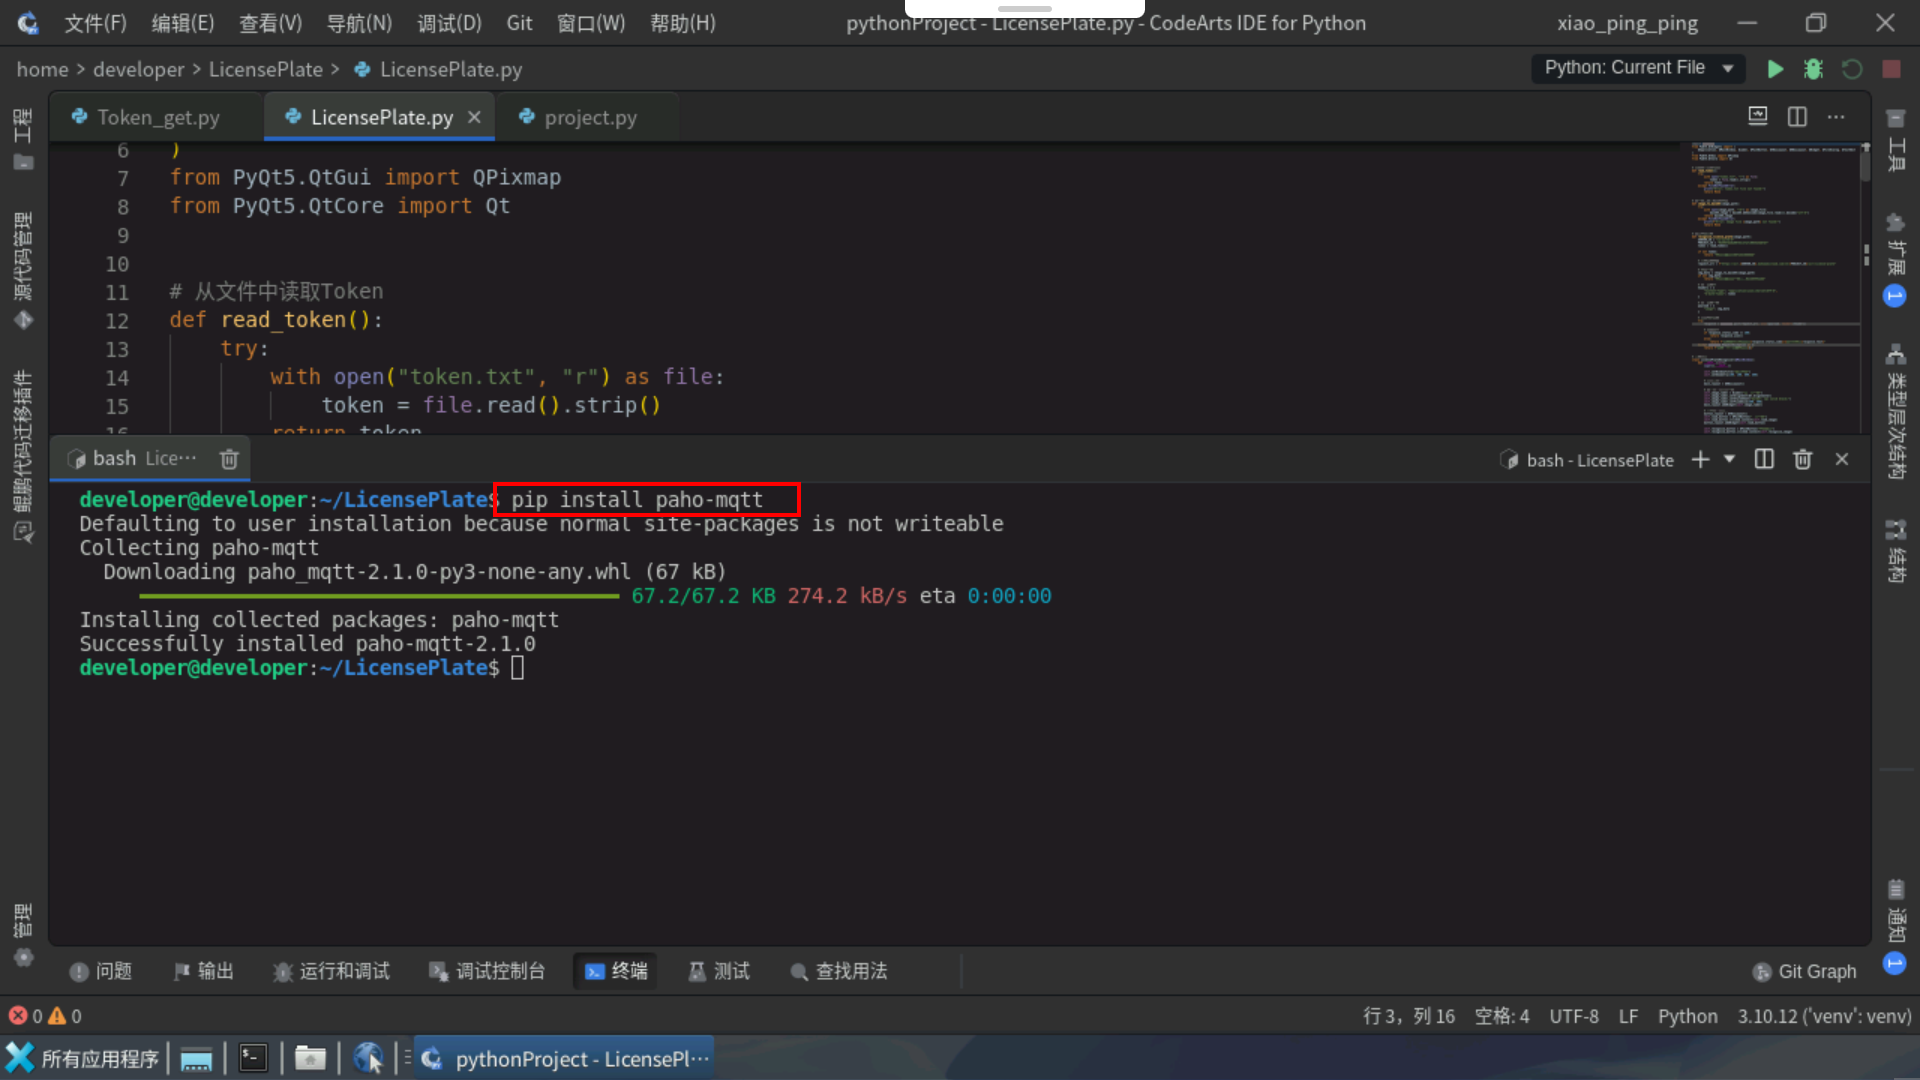Split the terminal panel
Screen dimensions: 1920x1080
coord(1764,459)
